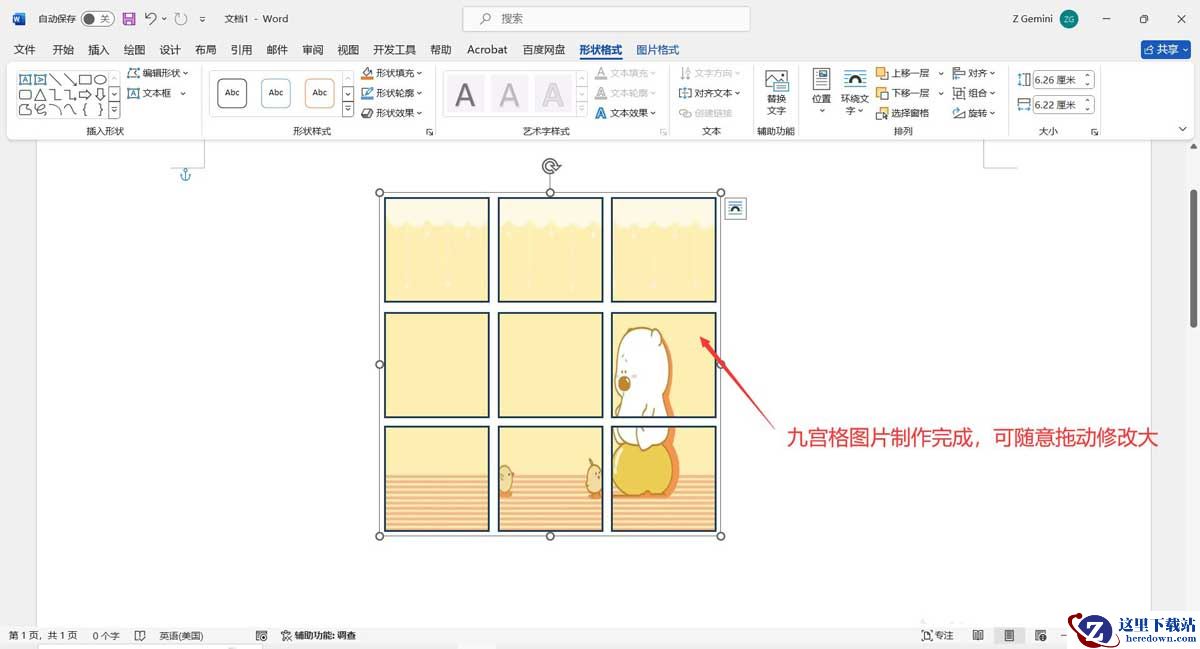1200x649 pixels.
Task: Open the 形状轮廓 dropdown
Action: [392, 93]
